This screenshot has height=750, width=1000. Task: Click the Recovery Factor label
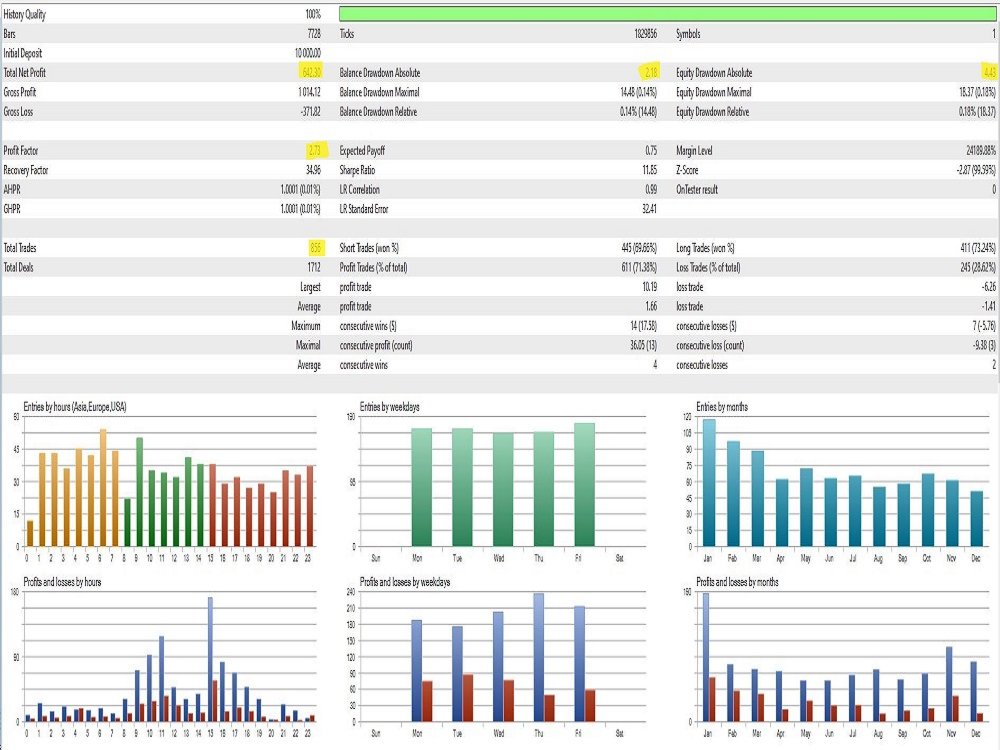26,170
